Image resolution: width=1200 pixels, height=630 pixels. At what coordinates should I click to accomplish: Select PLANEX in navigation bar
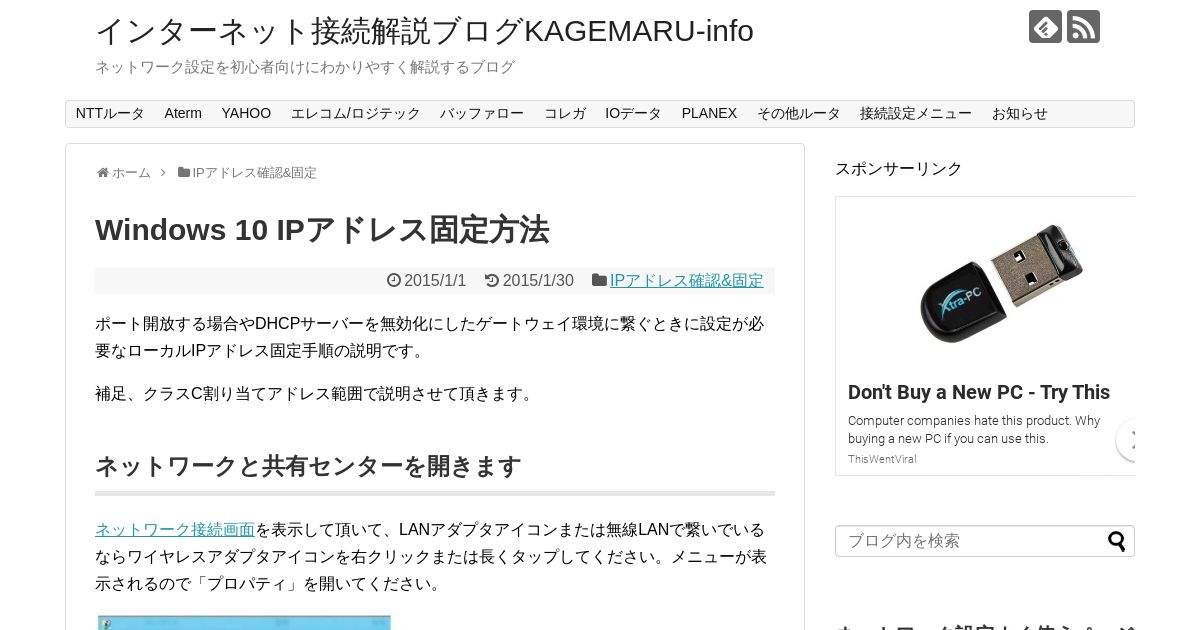pos(709,114)
